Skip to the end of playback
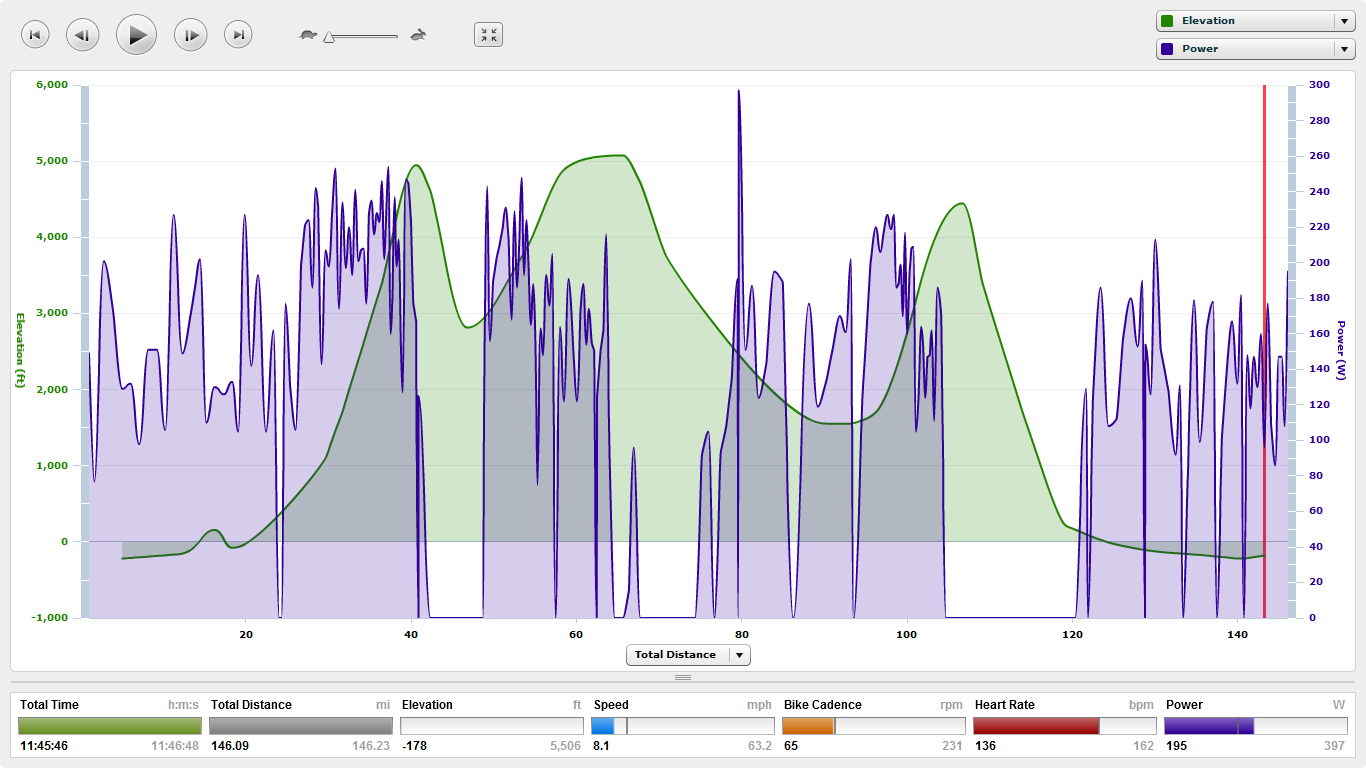This screenshot has height=768, width=1366. [x=238, y=35]
